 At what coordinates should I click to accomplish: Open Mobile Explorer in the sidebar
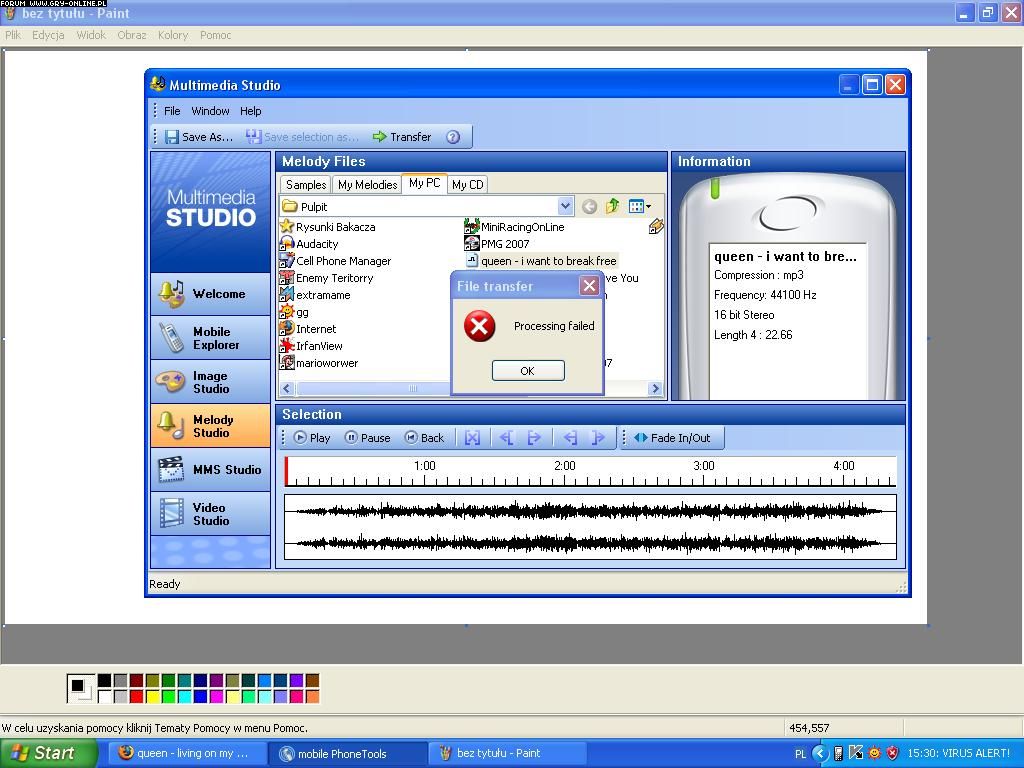(210, 338)
